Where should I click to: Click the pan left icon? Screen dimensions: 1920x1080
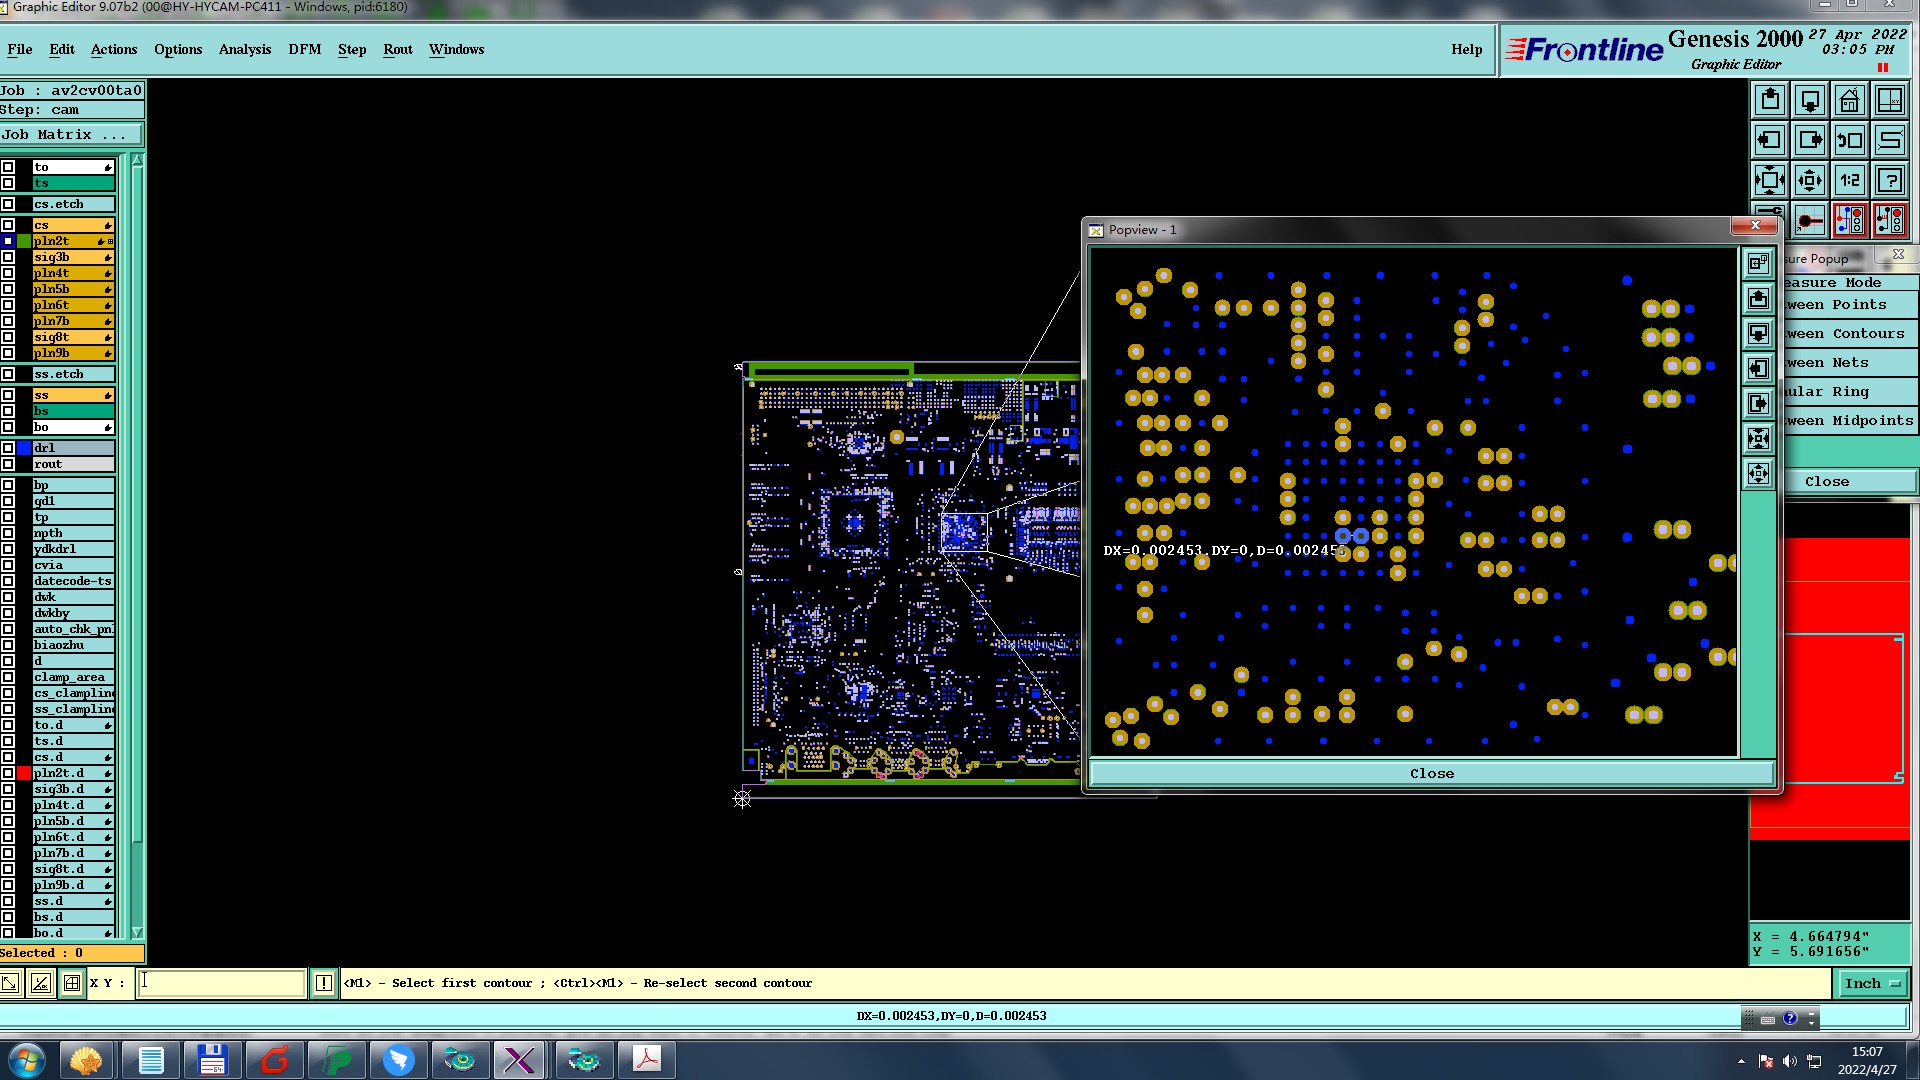pos(1770,141)
